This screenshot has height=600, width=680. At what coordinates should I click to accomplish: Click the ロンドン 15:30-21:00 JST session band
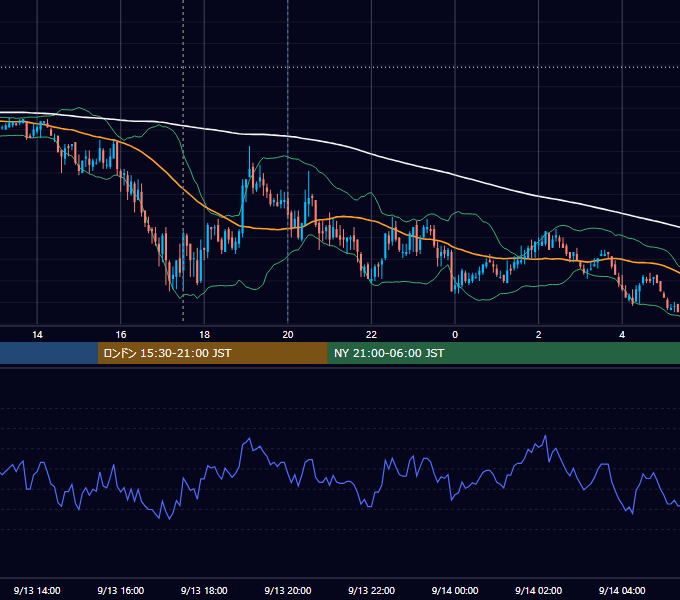(x=212, y=353)
